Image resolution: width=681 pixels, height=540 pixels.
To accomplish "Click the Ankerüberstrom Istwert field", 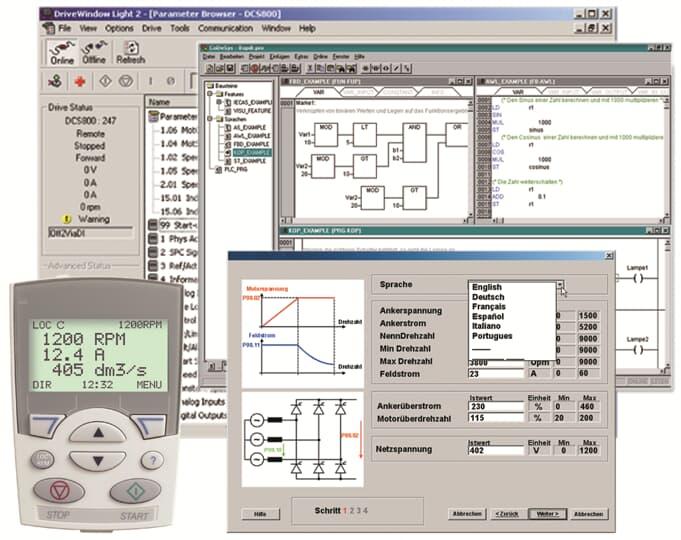I will [x=496, y=407].
